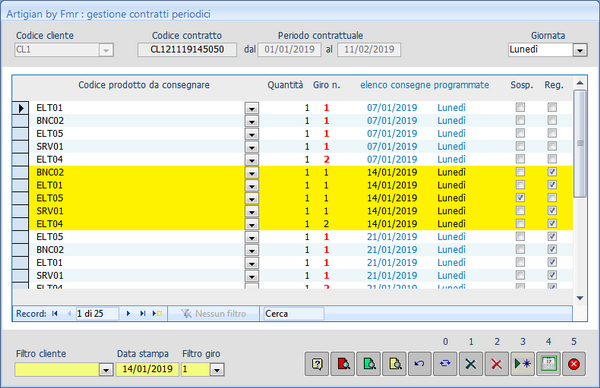Viewport: 600px width, 388px height.
Task: Uncheck Reg. for BNC02 on 14/01/2019
Action: [552, 172]
